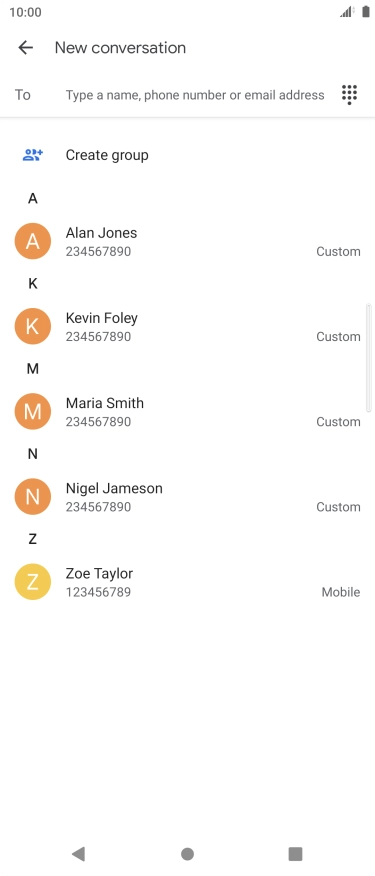Pick Kevin Foley contact name
The width and height of the screenshot is (375, 876).
[x=102, y=318]
